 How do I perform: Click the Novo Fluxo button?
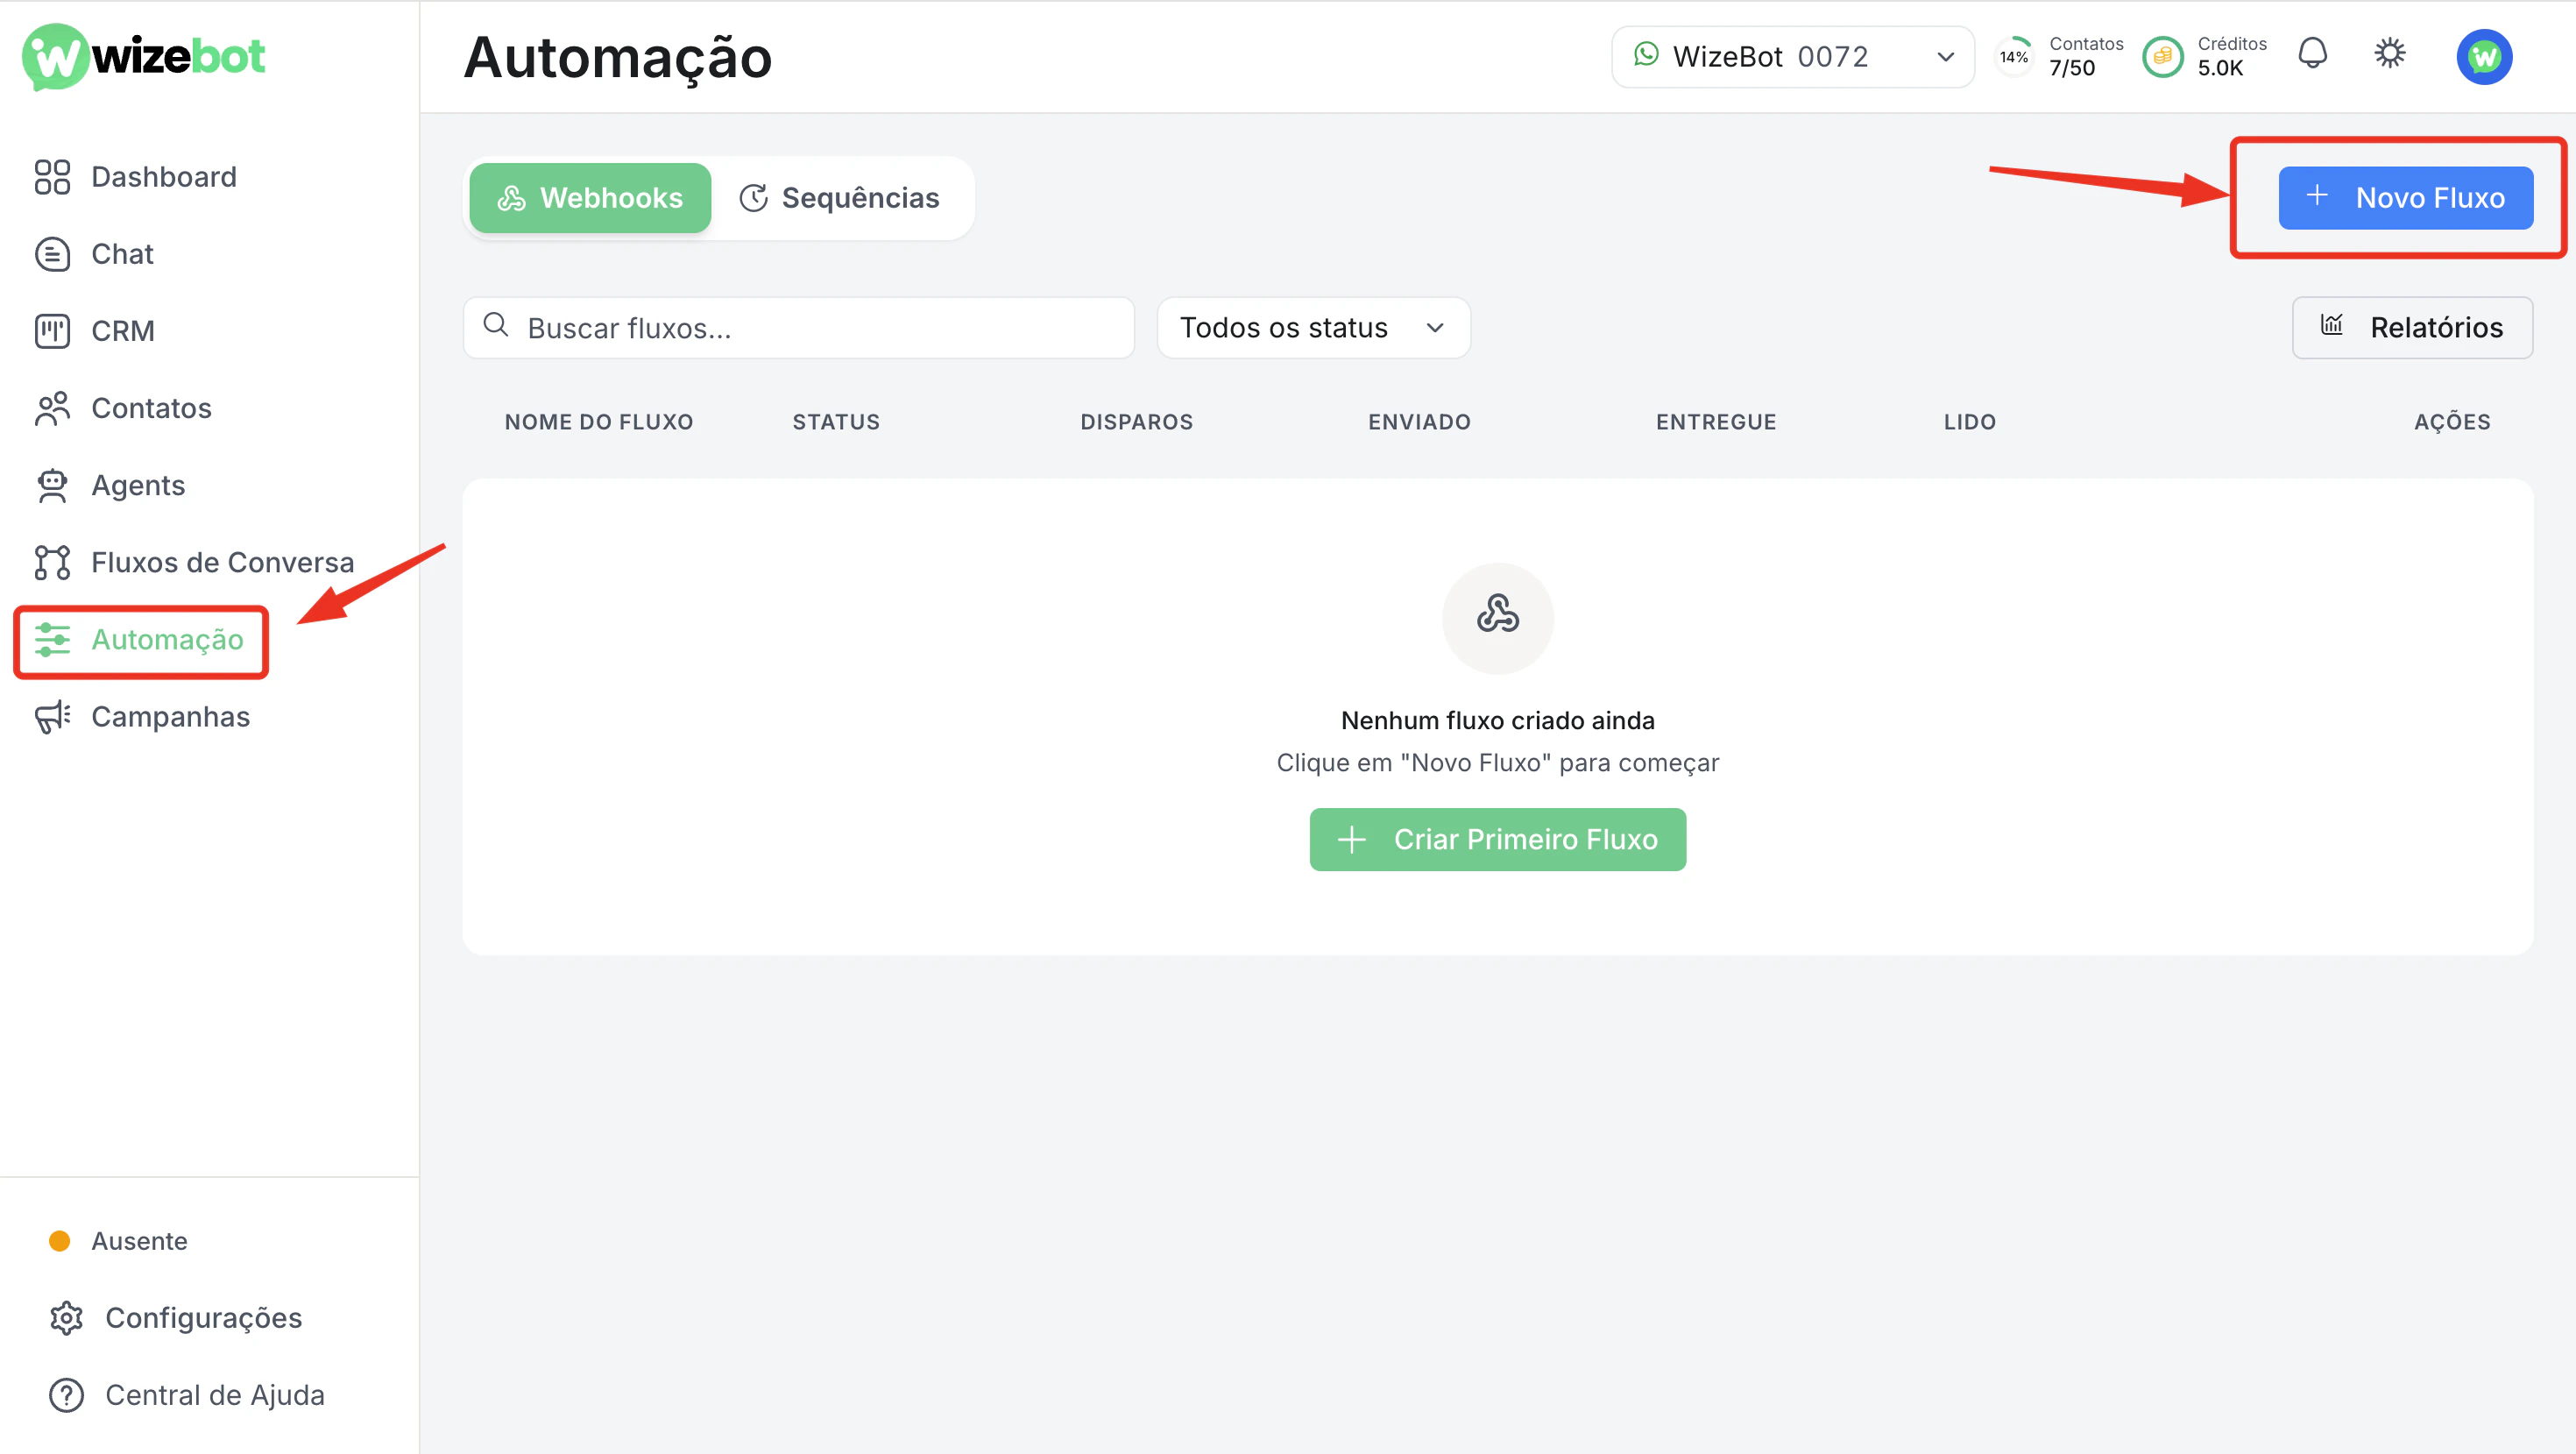pyautogui.click(x=2407, y=197)
